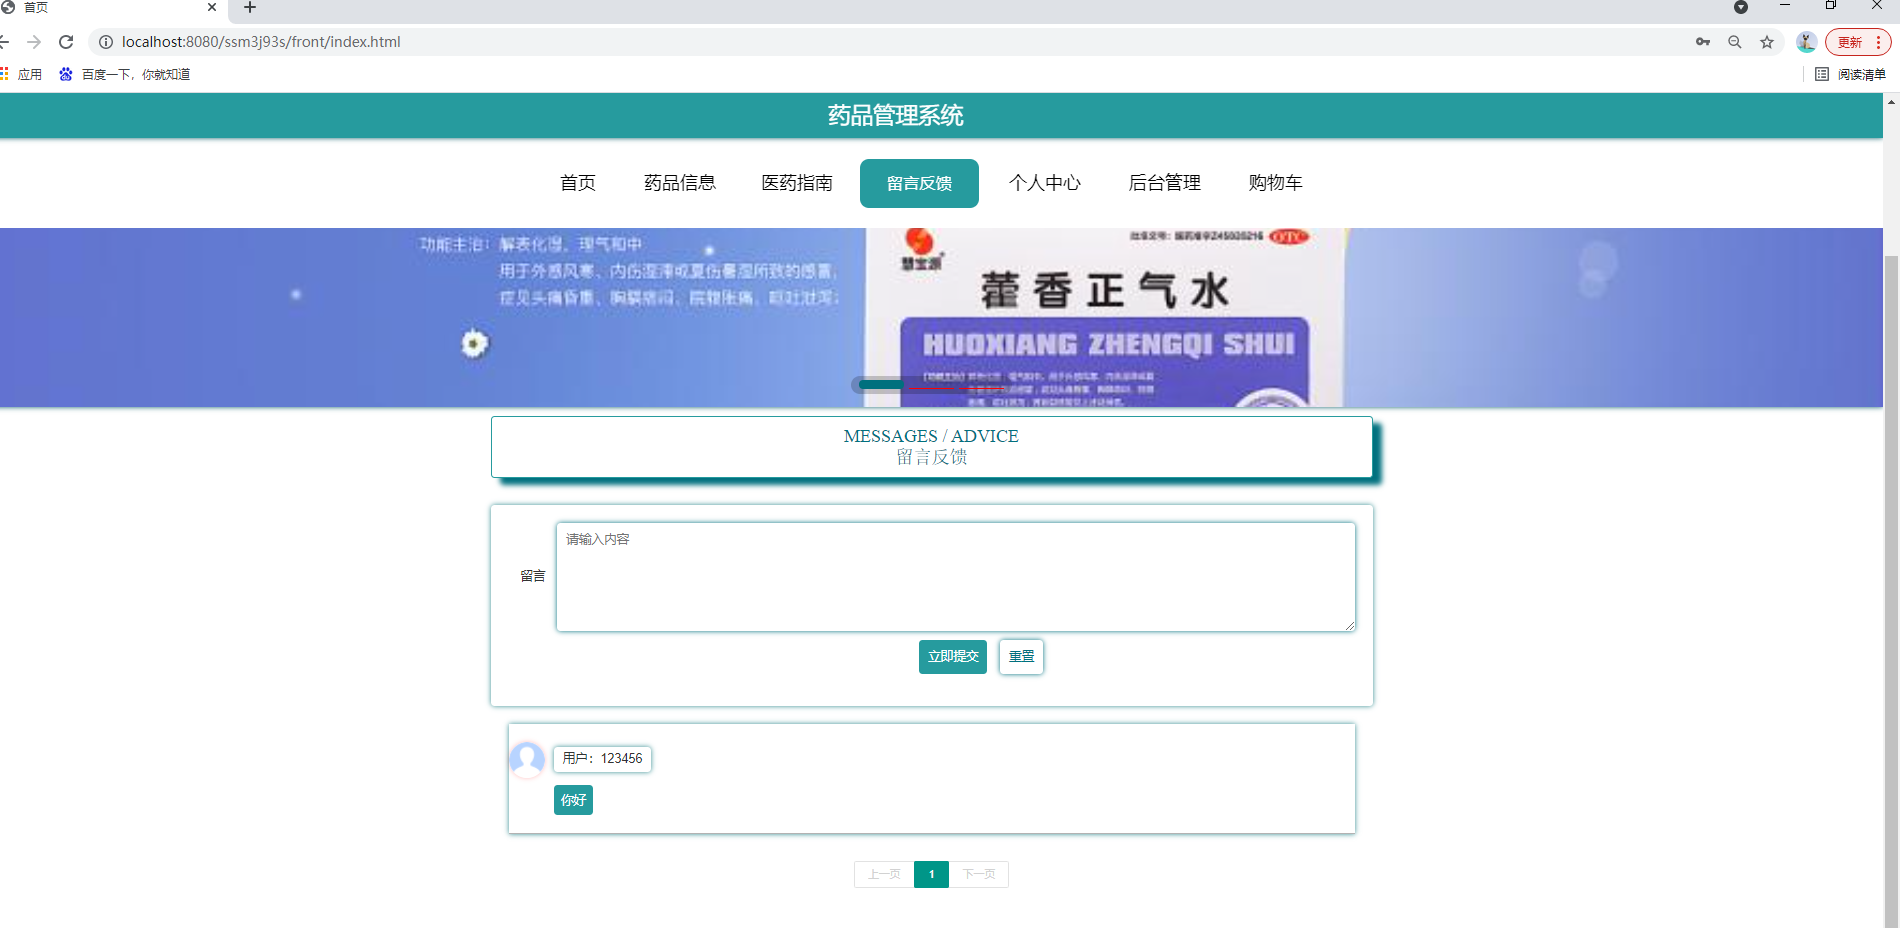Click the second red carousel indicator
The image size is (1900, 928).
932,388
